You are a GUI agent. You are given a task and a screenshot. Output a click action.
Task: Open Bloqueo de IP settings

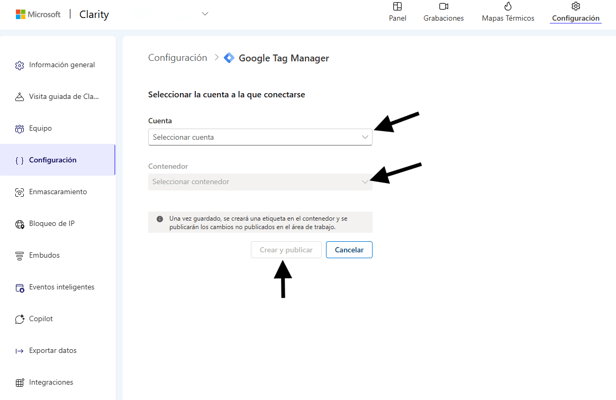click(x=58, y=224)
